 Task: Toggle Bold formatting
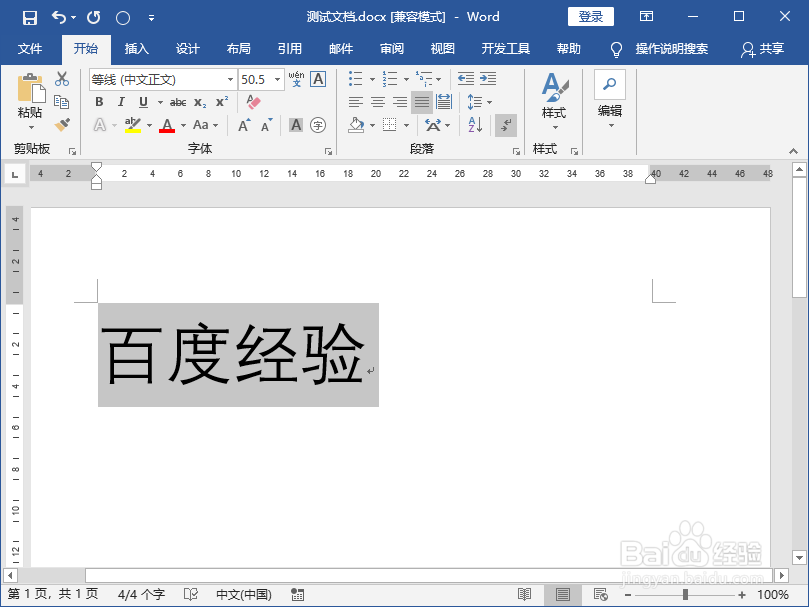pos(99,102)
